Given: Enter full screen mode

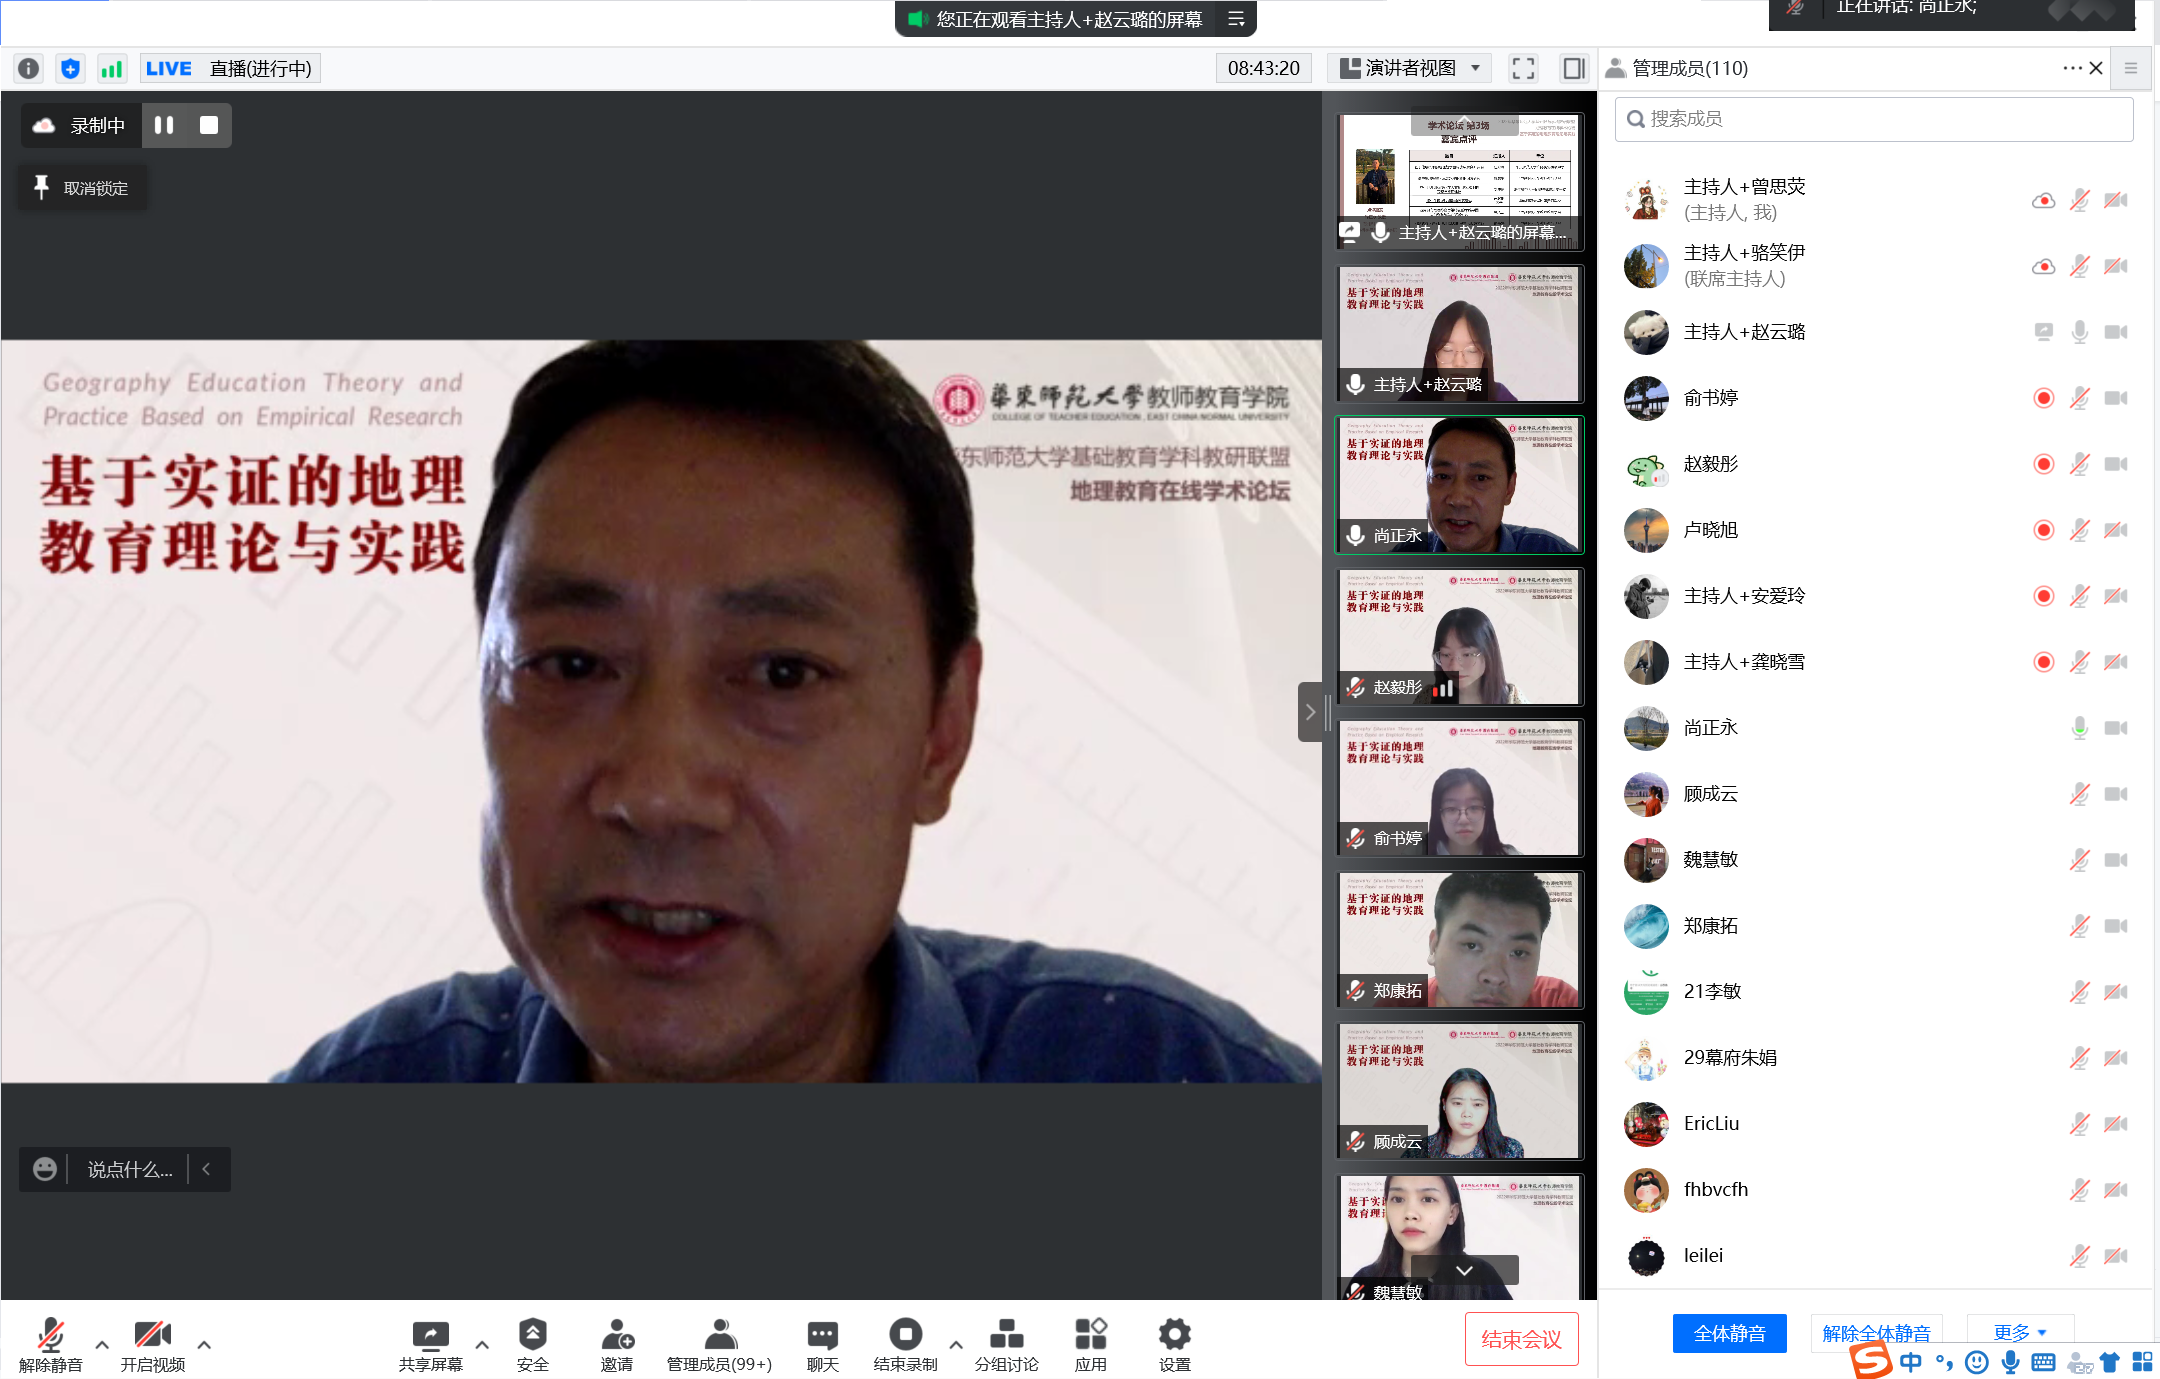Looking at the screenshot, I should point(1523,68).
